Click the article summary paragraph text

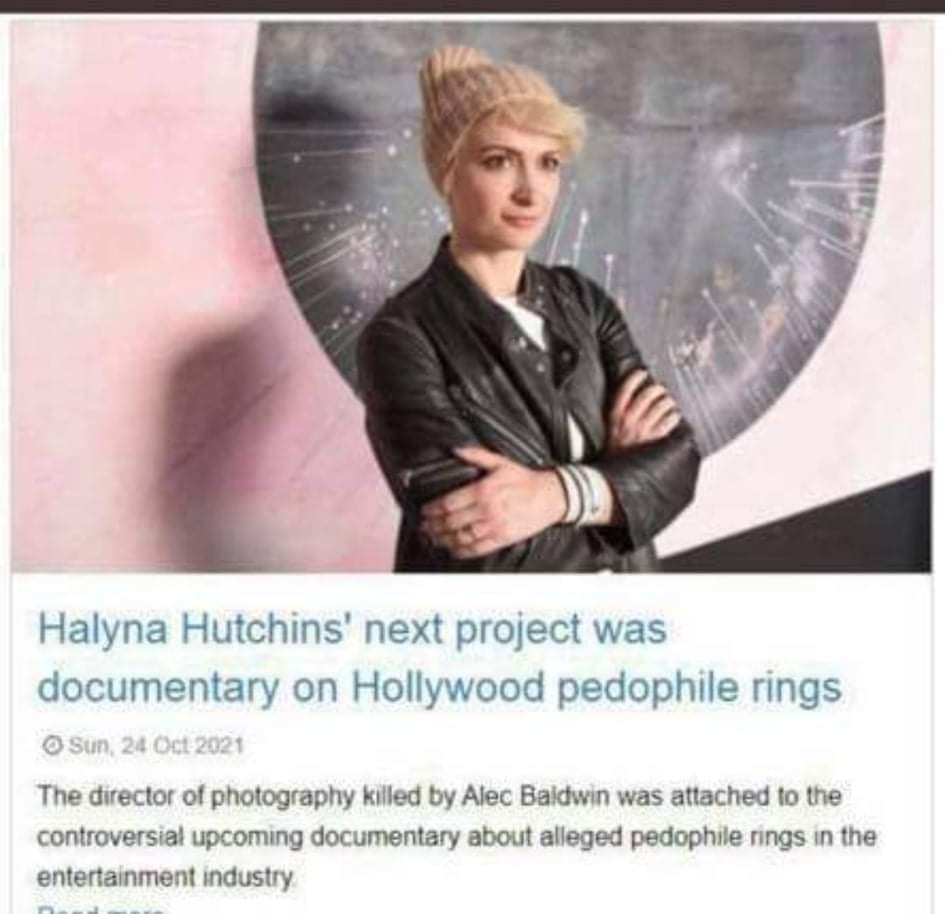pos(456,836)
